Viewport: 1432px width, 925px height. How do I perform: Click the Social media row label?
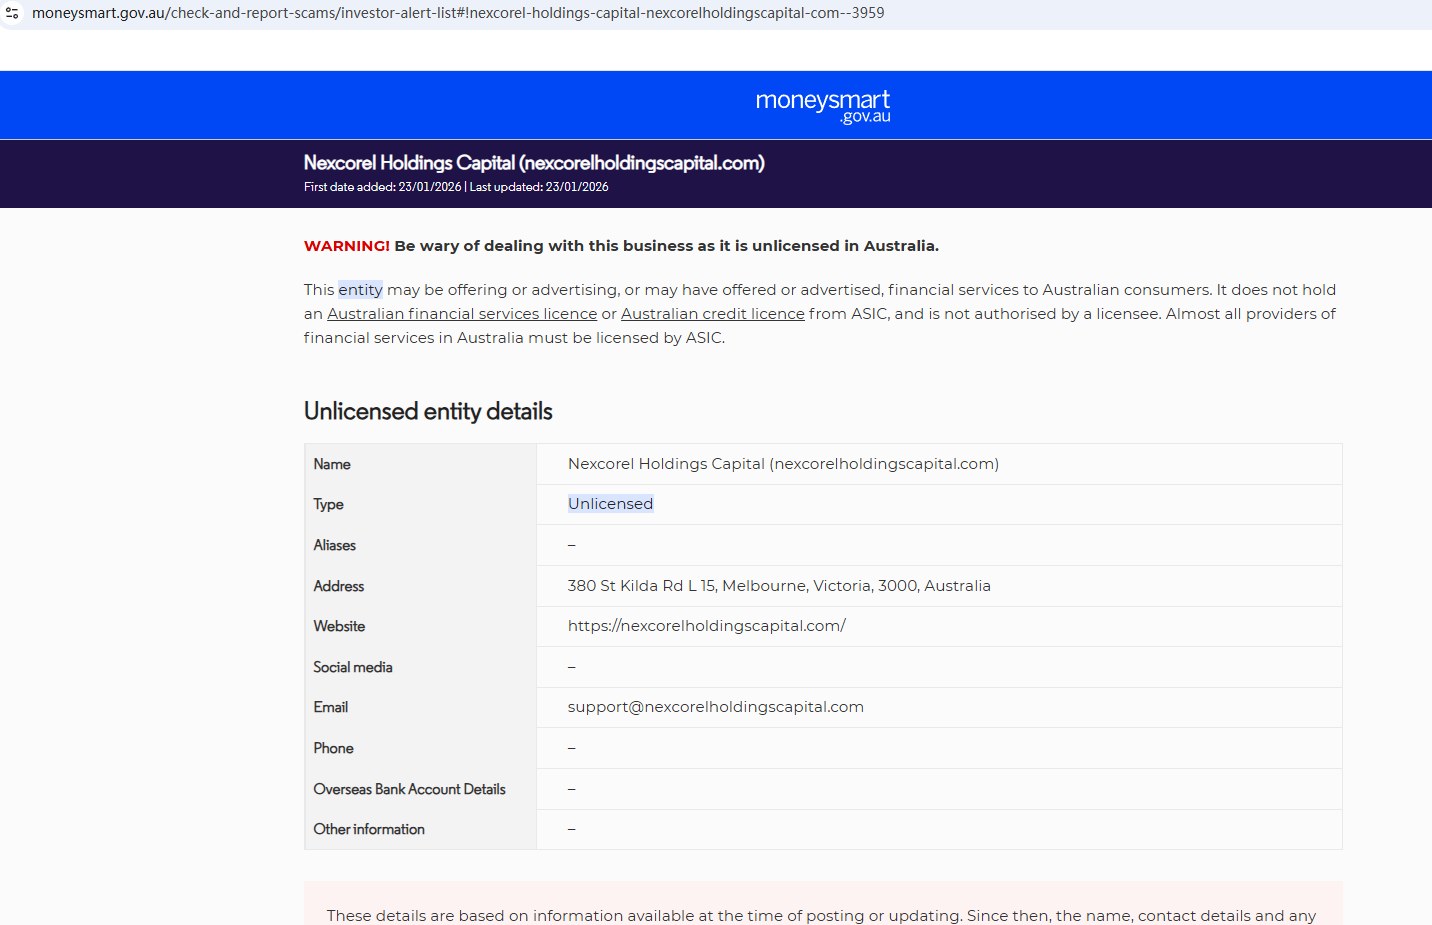tap(353, 667)
